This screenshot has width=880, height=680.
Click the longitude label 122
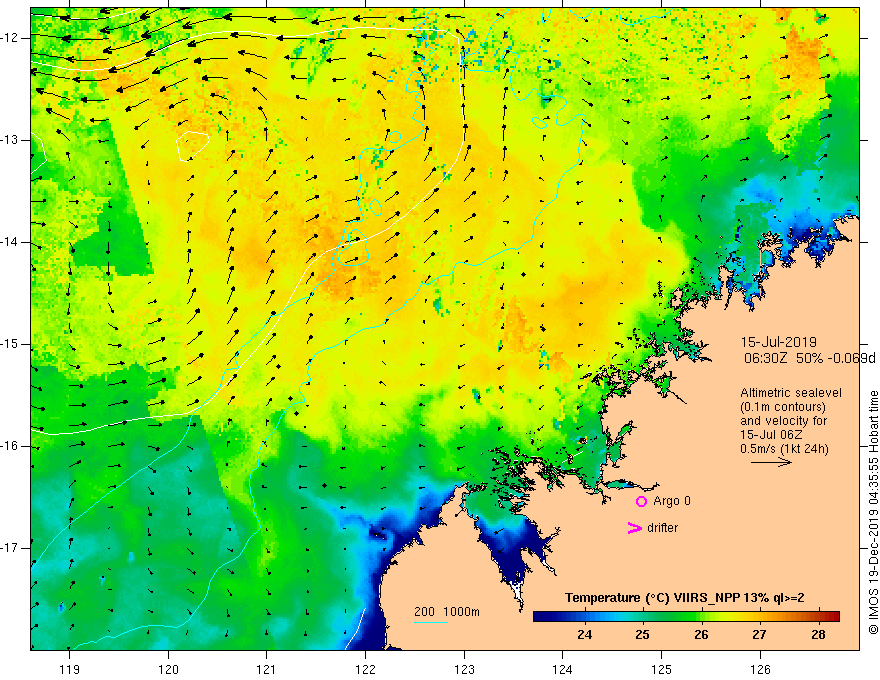pos(365,669)
